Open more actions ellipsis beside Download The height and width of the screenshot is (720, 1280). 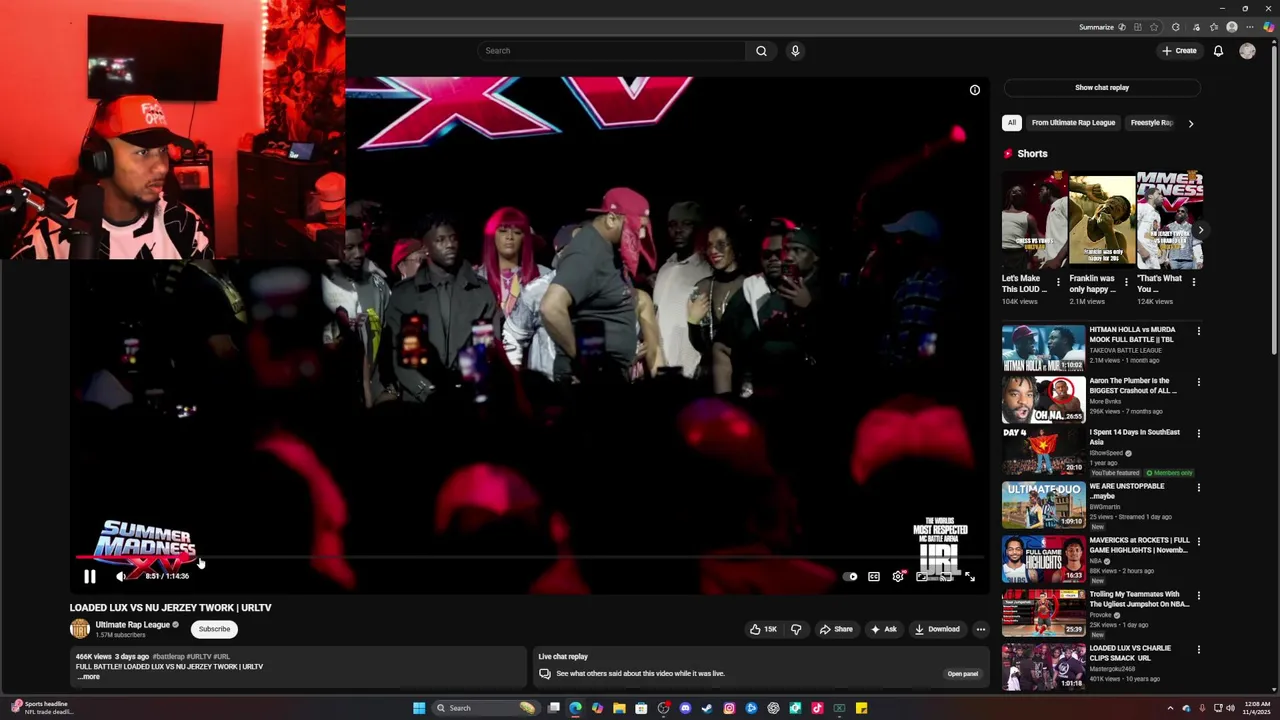pos(981,629)
